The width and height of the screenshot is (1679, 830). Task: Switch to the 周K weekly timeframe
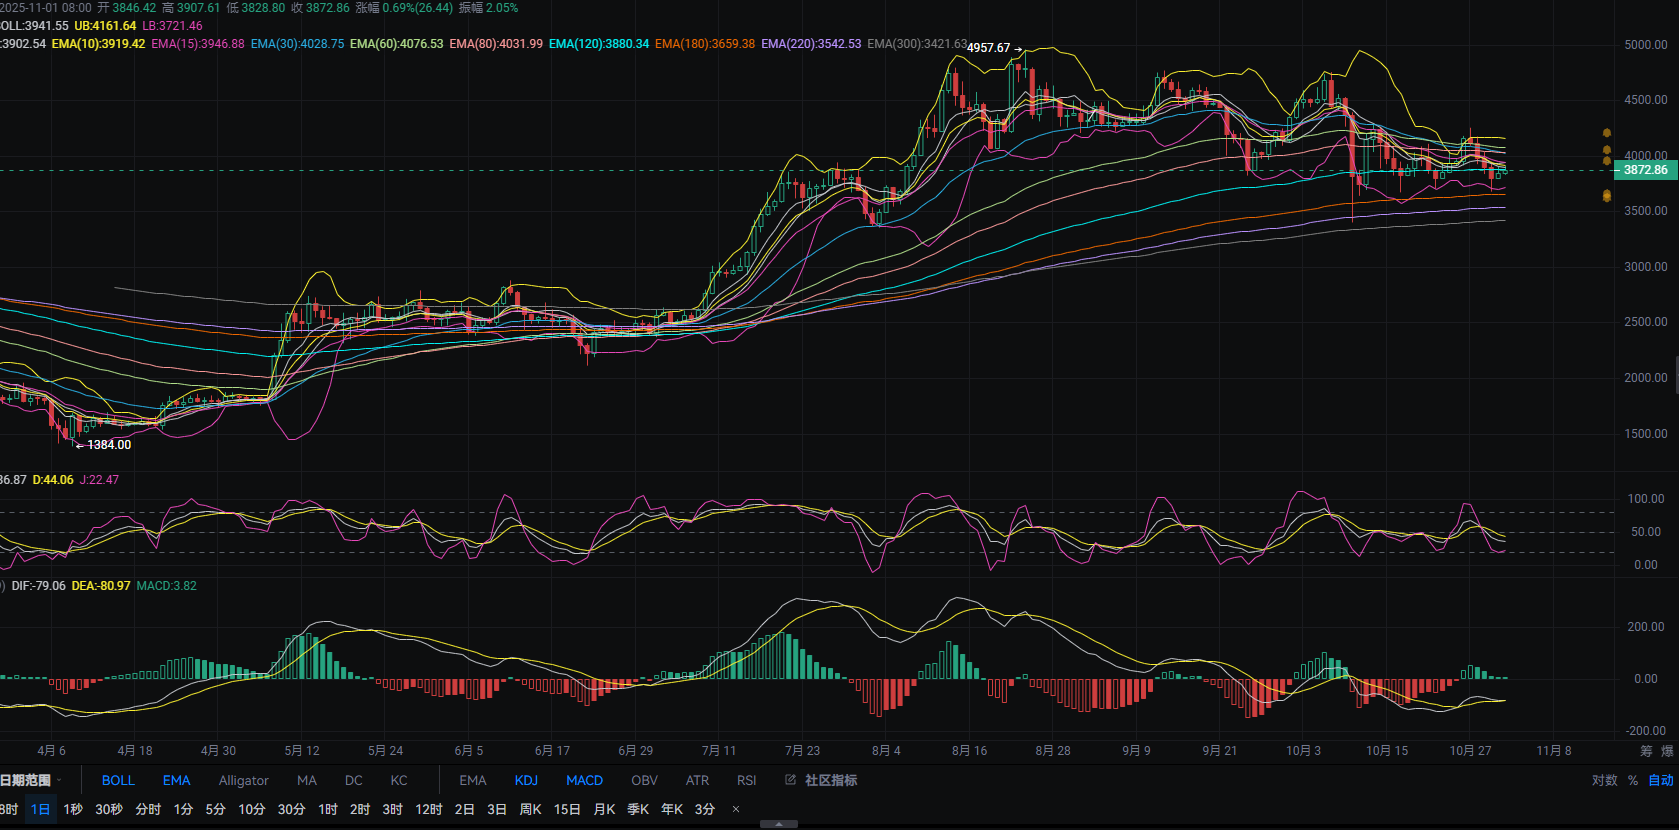click(x=530, y=809)
